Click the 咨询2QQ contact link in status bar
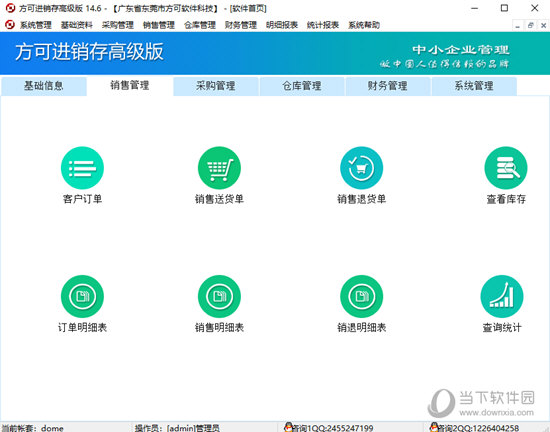The image size is (550, 432). click(474, 428)
